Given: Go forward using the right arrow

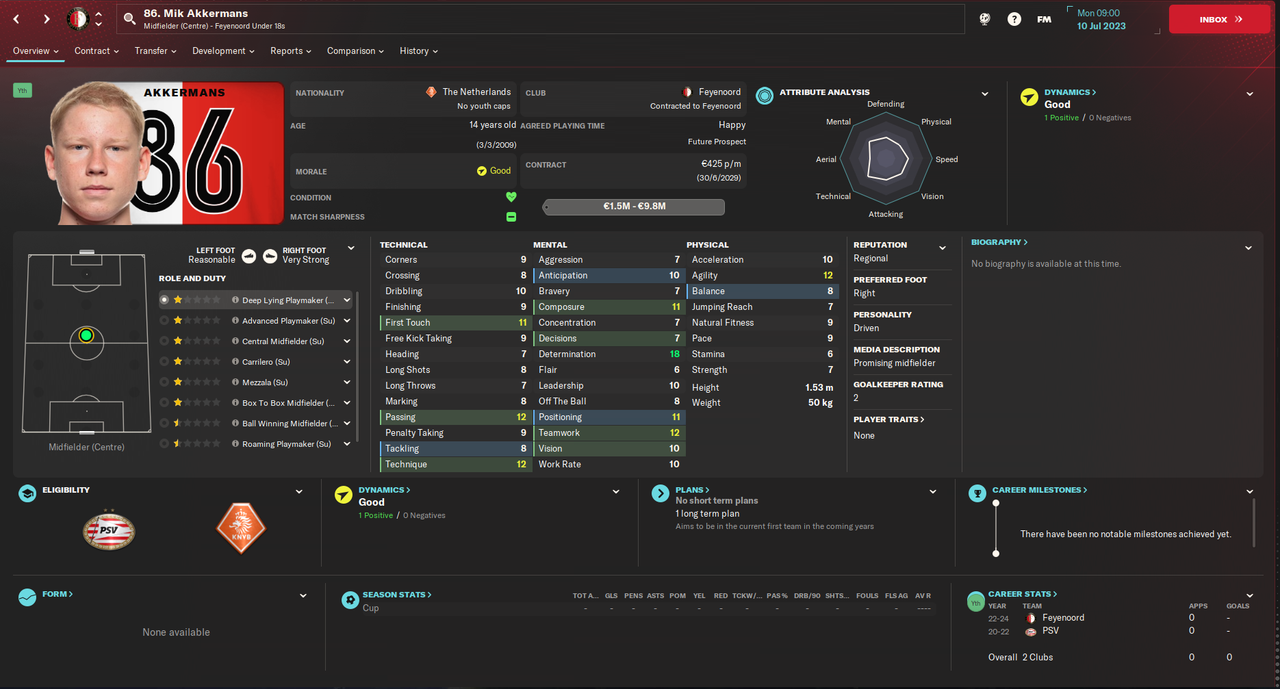Looking at the screenshot, I should coord(46,19).
